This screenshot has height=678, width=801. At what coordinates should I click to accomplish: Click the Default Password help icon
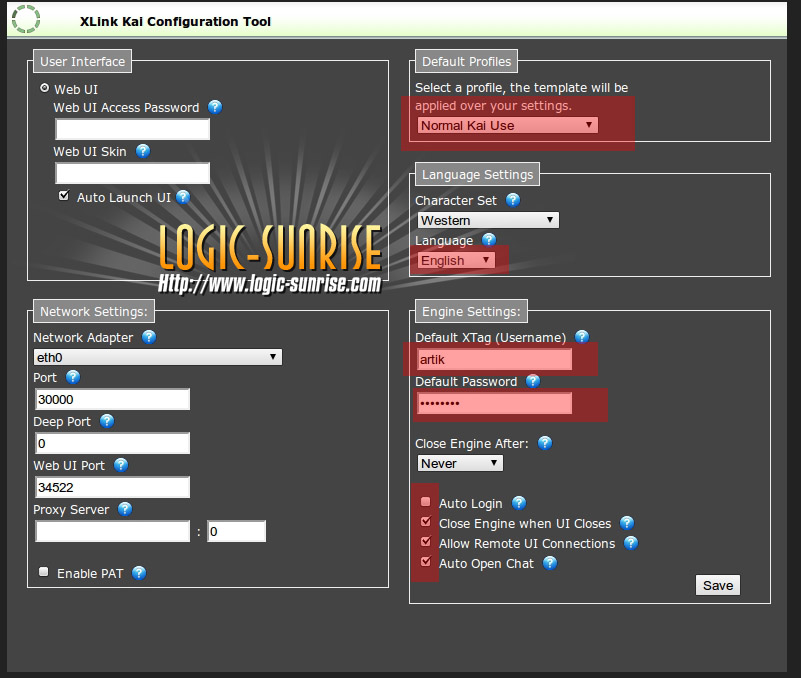533,381
